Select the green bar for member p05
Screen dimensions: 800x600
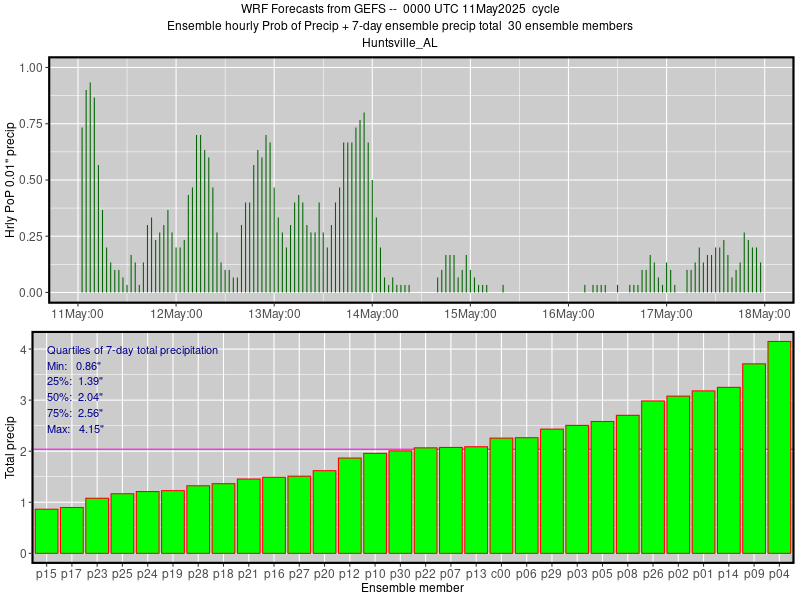pos(603,487)
